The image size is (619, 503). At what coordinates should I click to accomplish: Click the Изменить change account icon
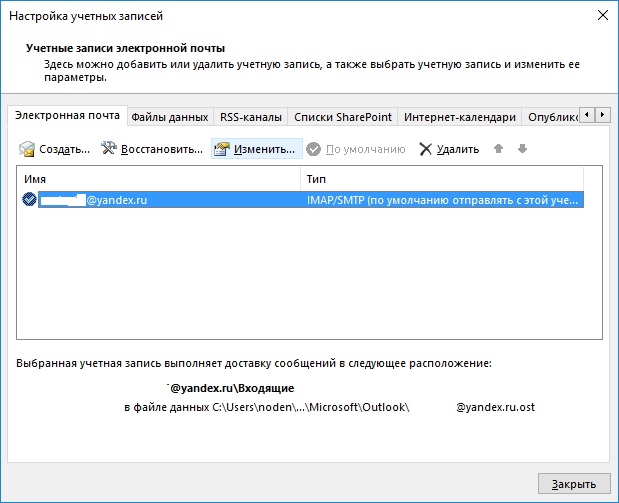point(221,150)
